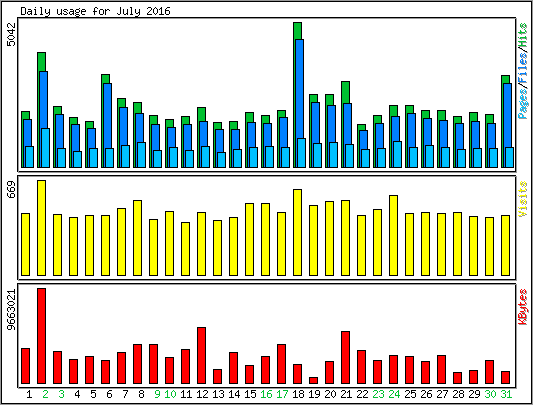Select day 18 on the date axis
This screenshot has height=405, width=533.
click(x=298, y=394)
